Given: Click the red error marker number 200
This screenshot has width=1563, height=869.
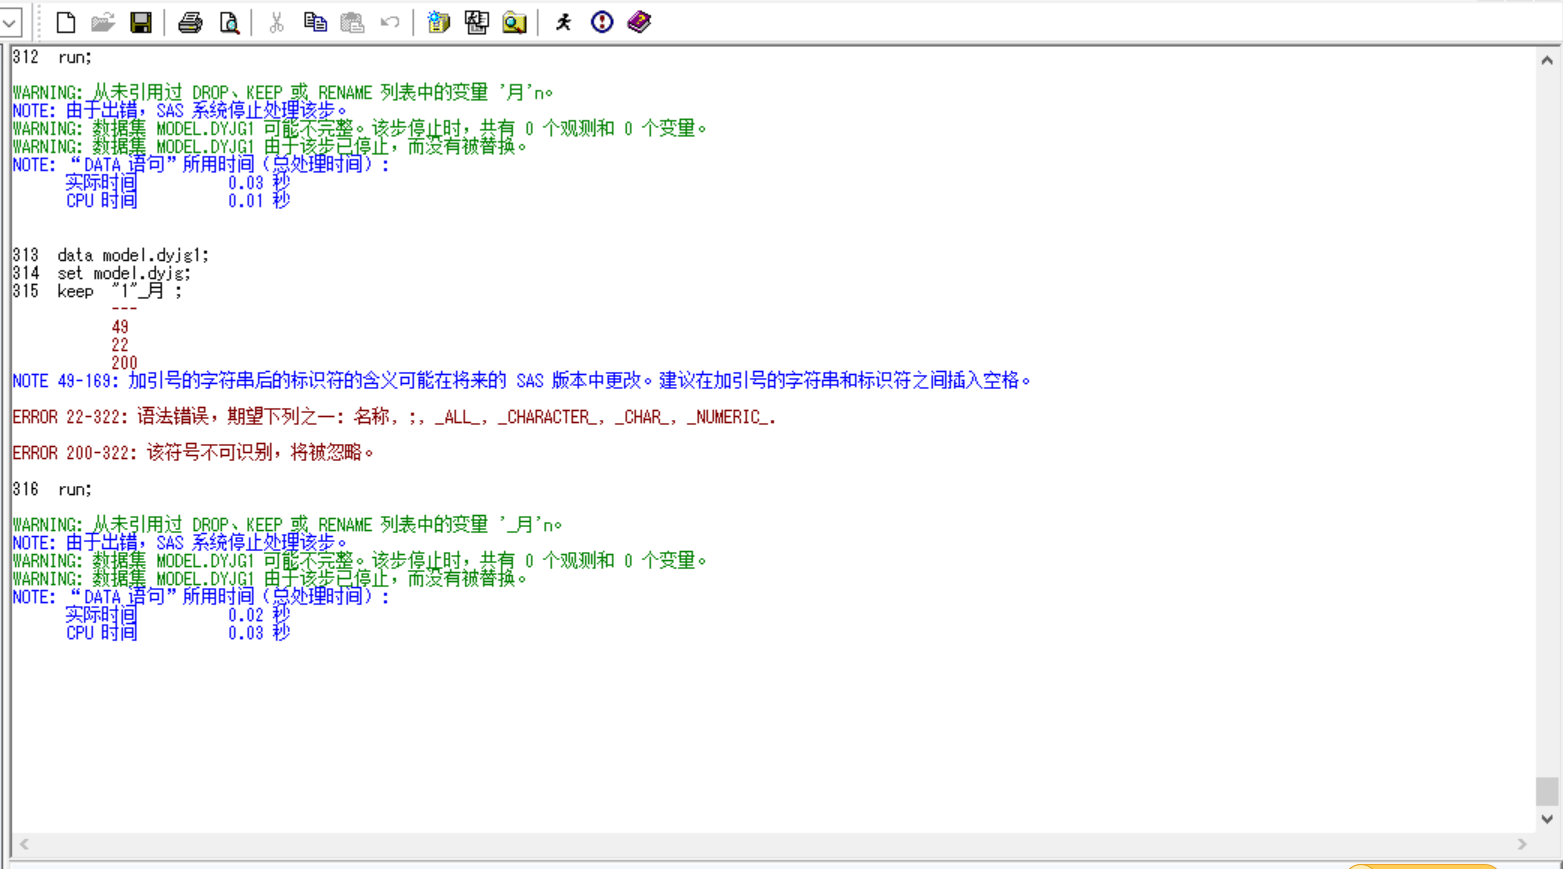Looking at the screenshot, I should [124, 363].
